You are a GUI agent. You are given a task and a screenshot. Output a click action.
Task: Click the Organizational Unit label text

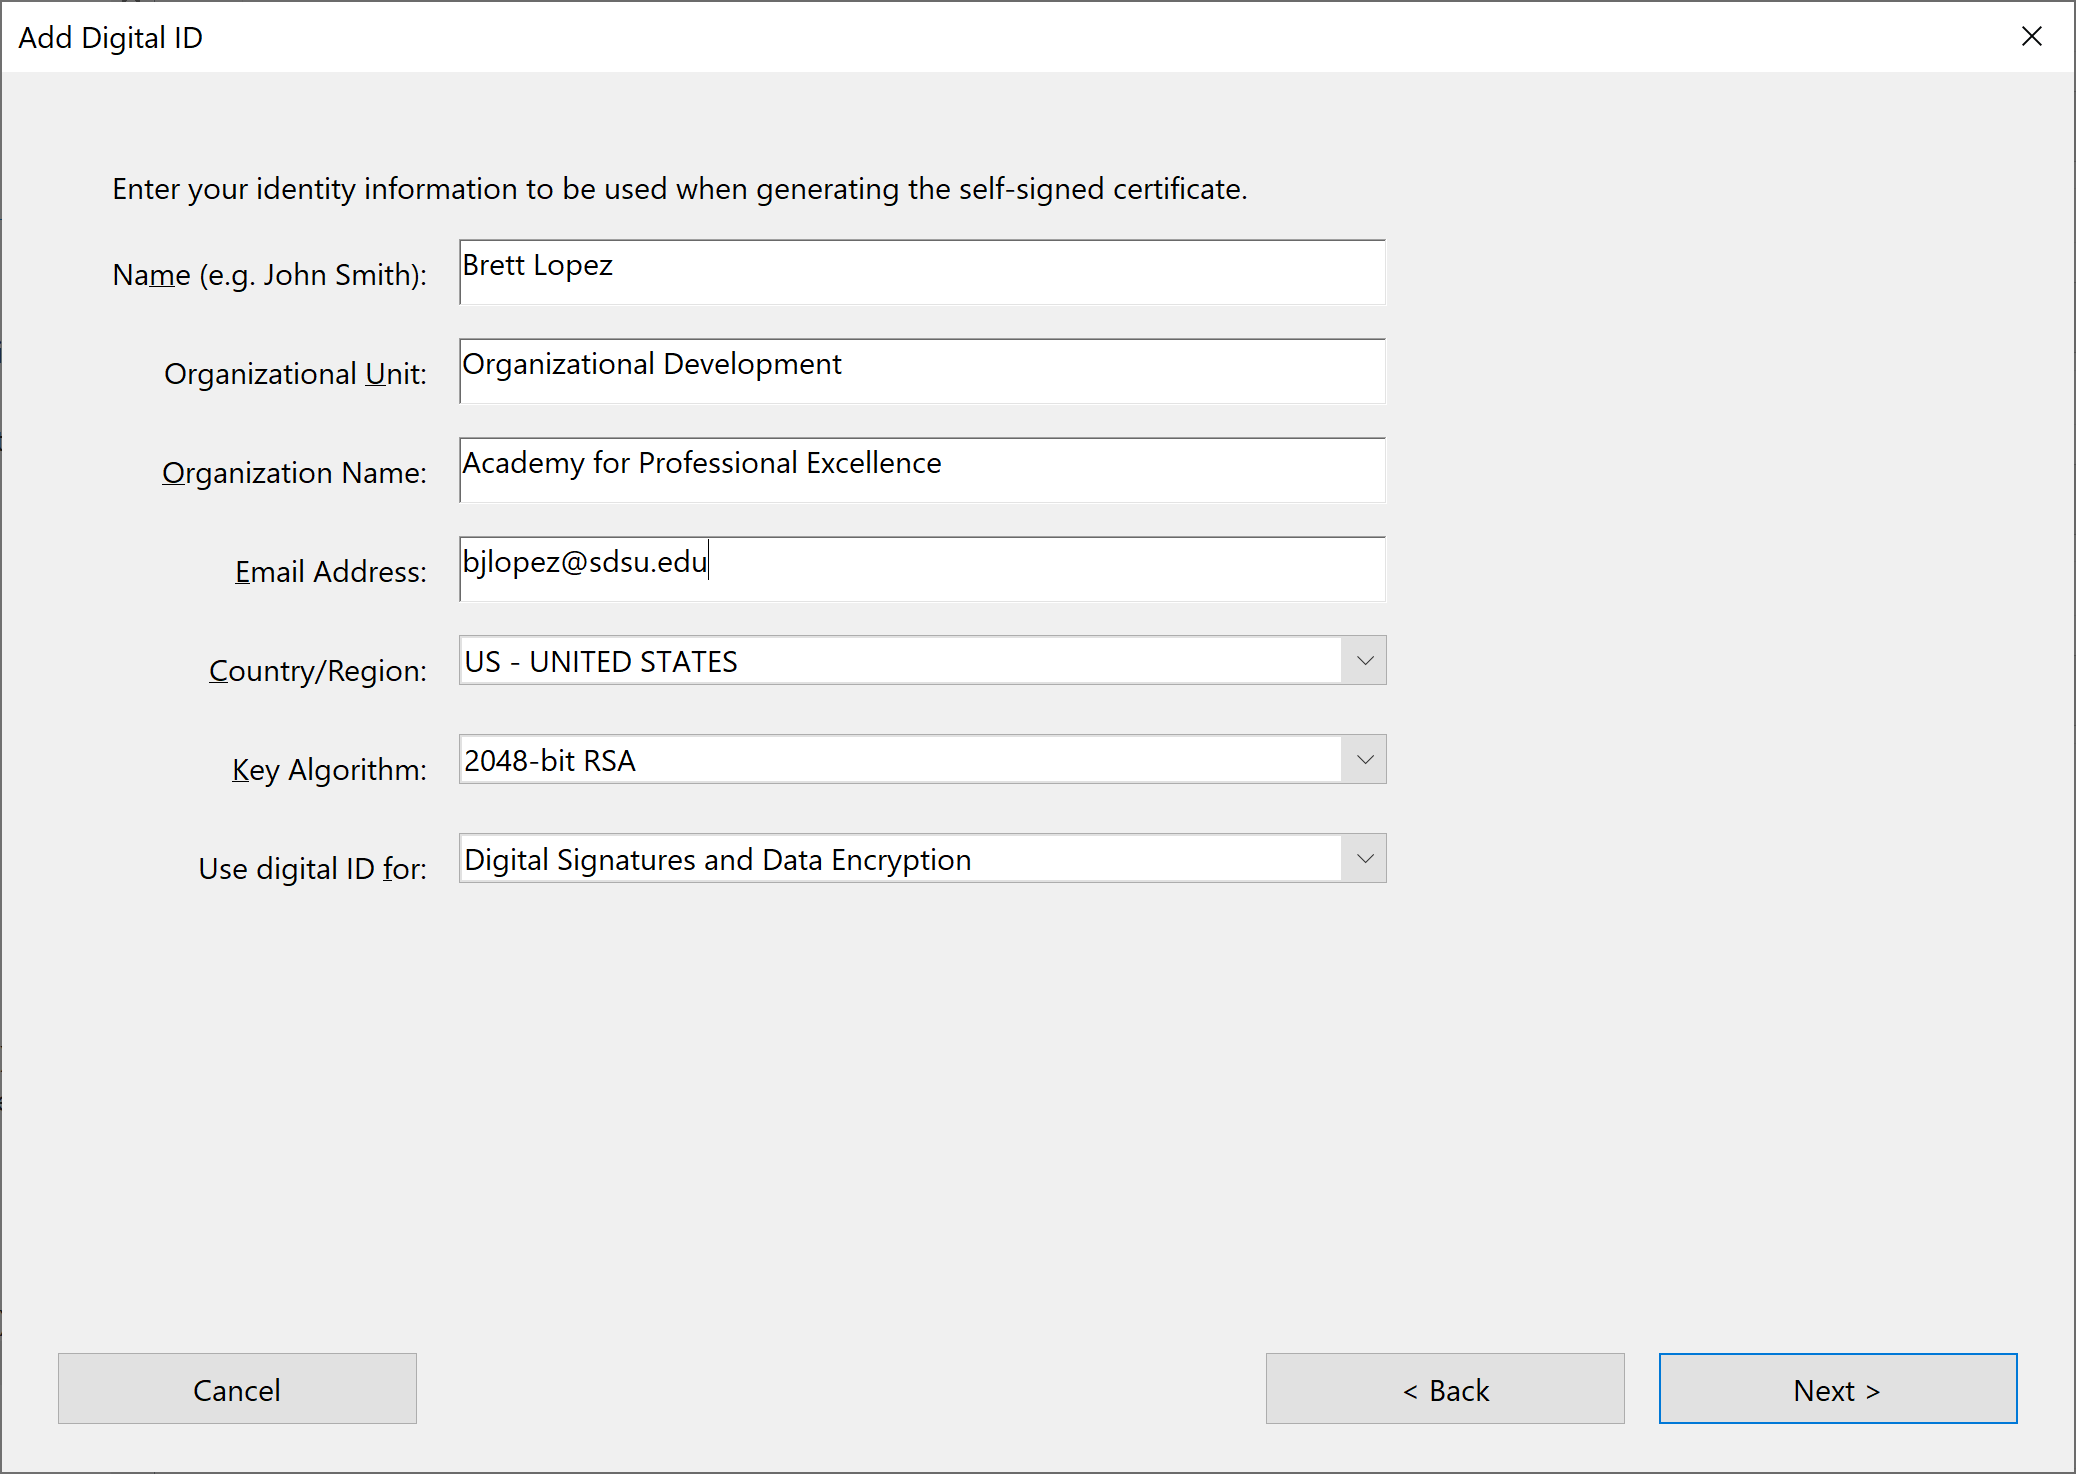(295, 374)
